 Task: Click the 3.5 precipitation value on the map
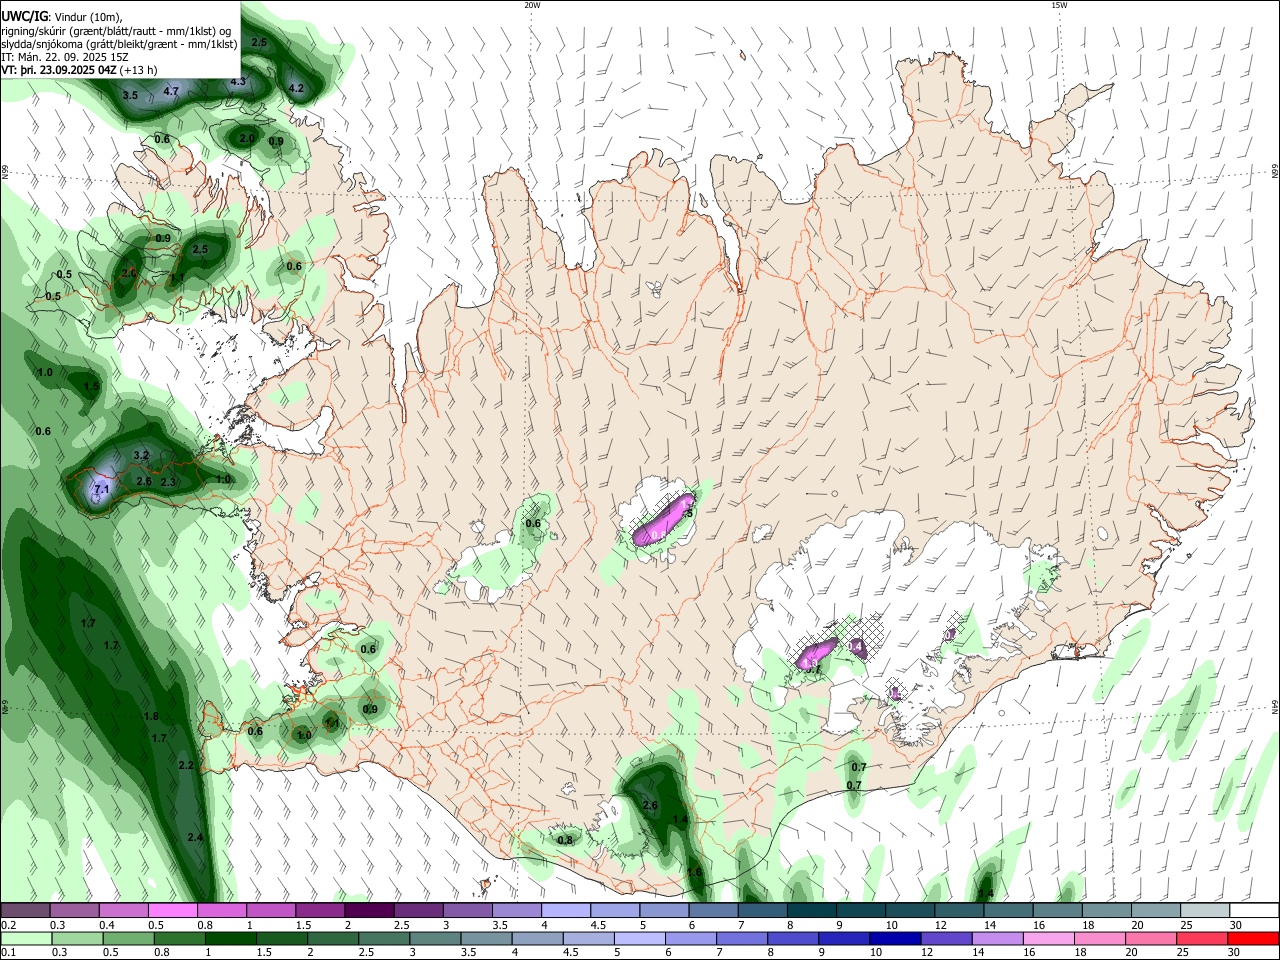click(130, 95)
